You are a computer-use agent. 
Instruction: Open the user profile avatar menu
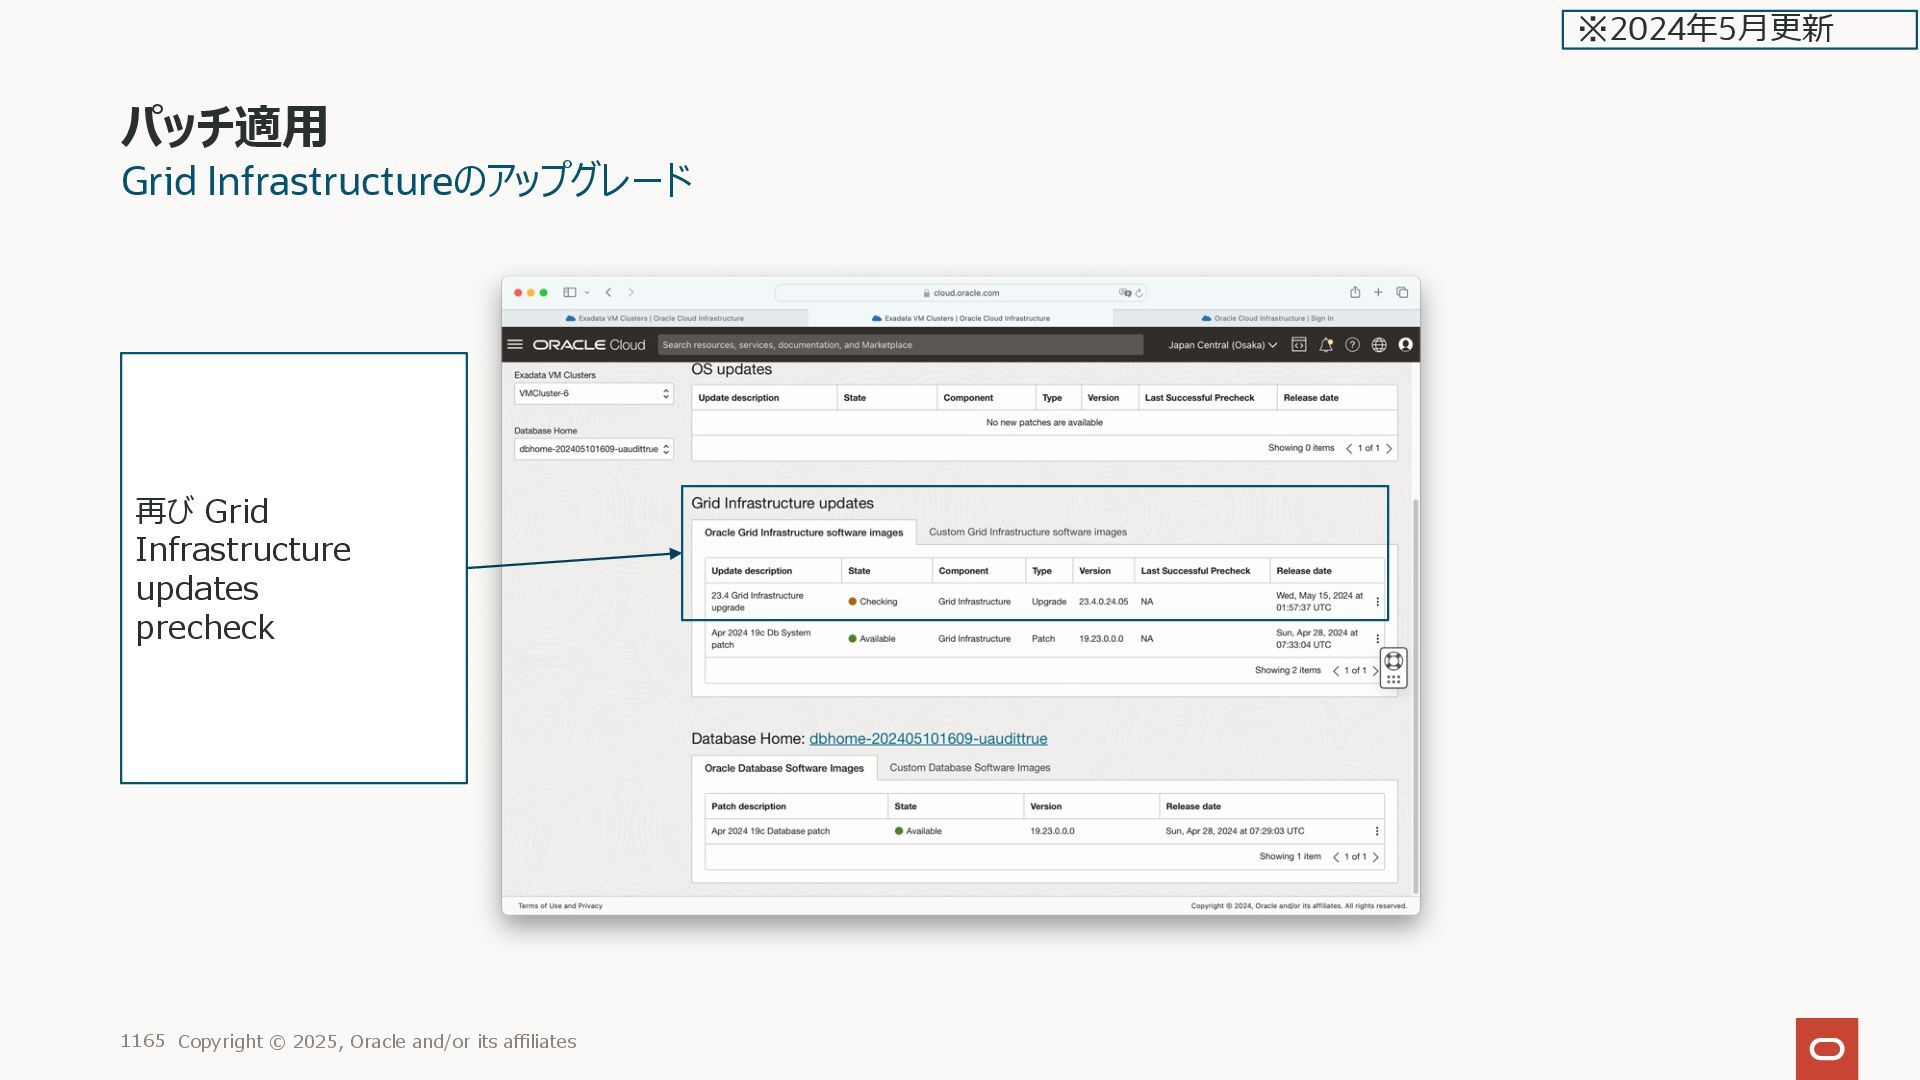pos(1405,344)
